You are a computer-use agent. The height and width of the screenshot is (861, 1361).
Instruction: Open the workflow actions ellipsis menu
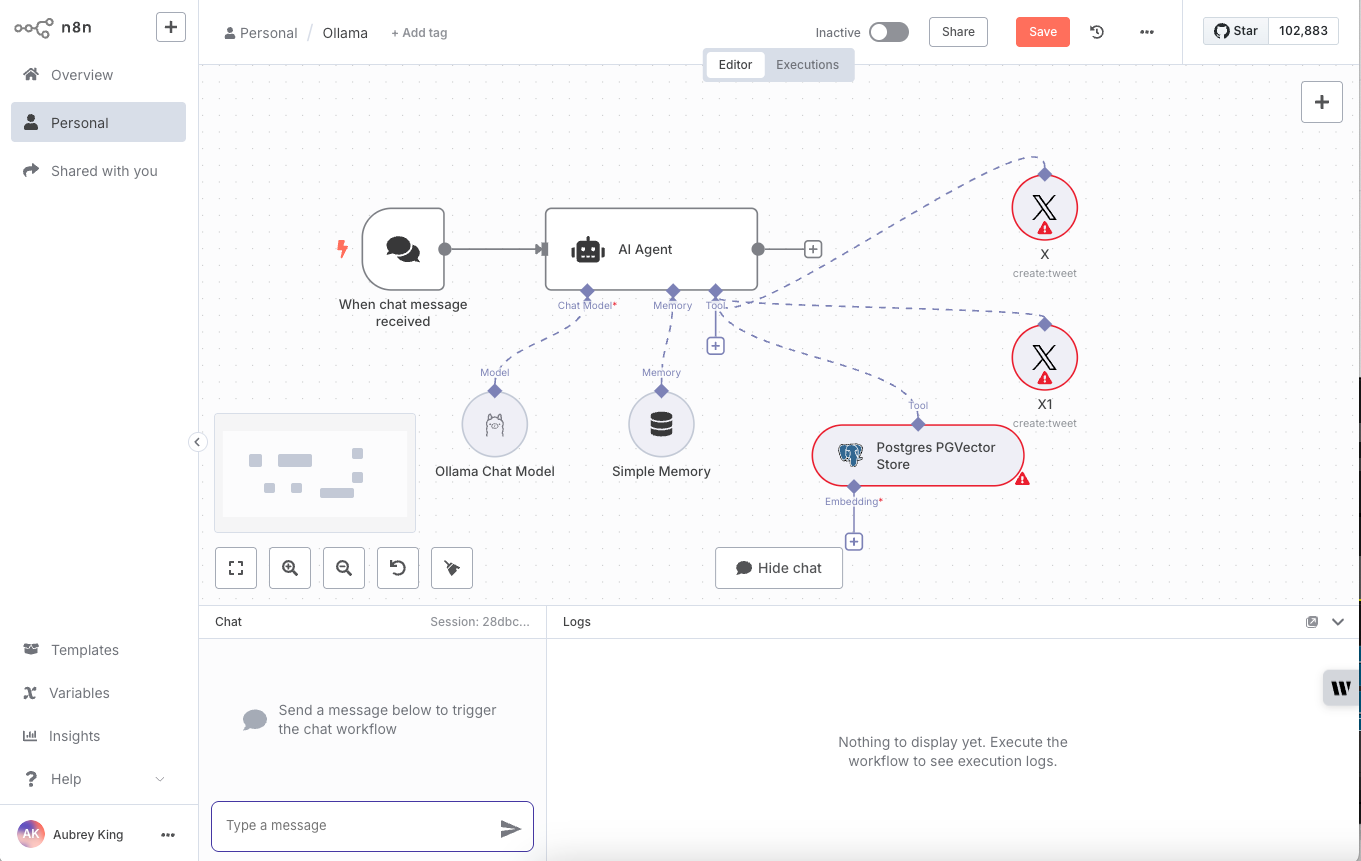tap(1147, 32)
